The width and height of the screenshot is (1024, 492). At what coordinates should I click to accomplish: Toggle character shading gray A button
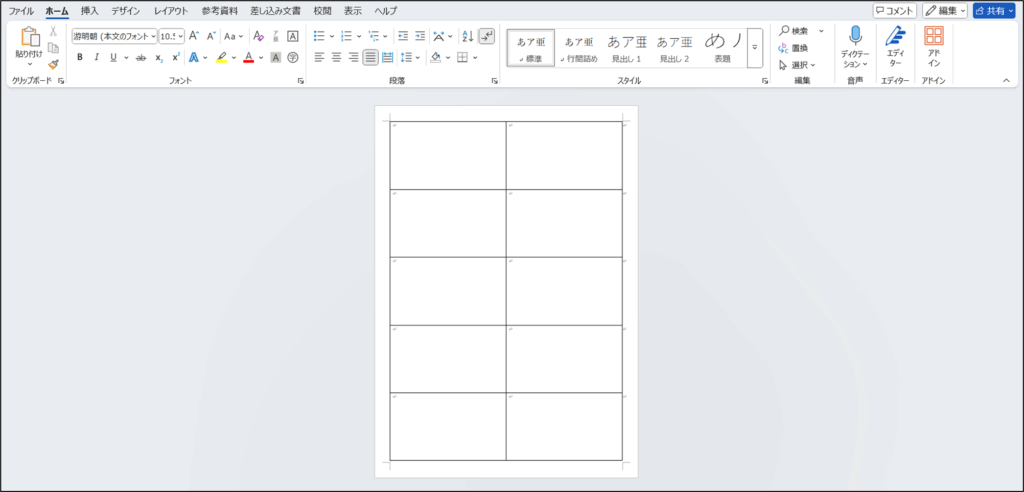click(276, 57)
